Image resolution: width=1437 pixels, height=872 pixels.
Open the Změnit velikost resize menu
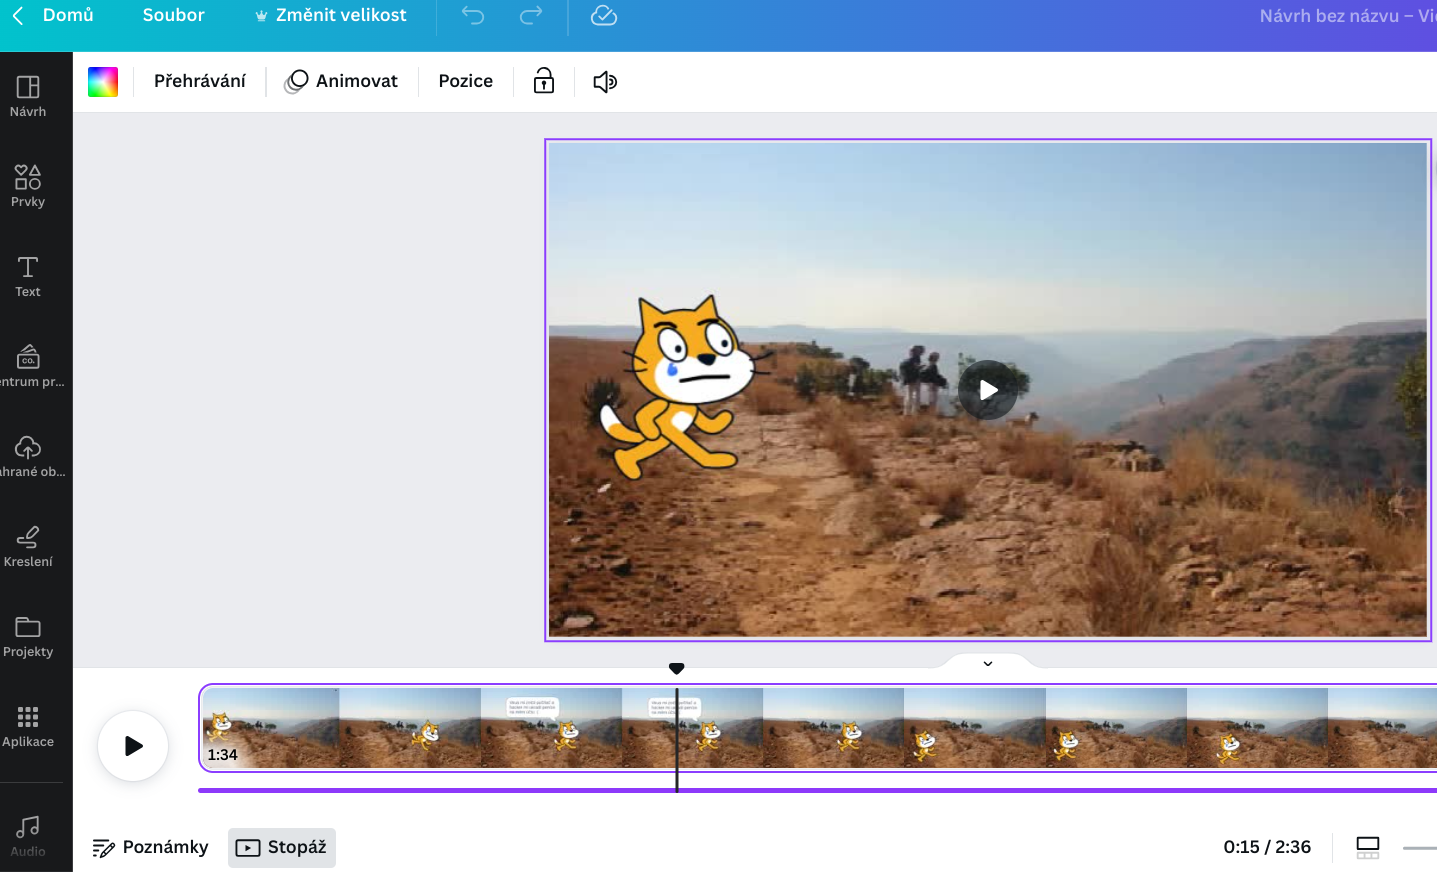coord(331,16)
